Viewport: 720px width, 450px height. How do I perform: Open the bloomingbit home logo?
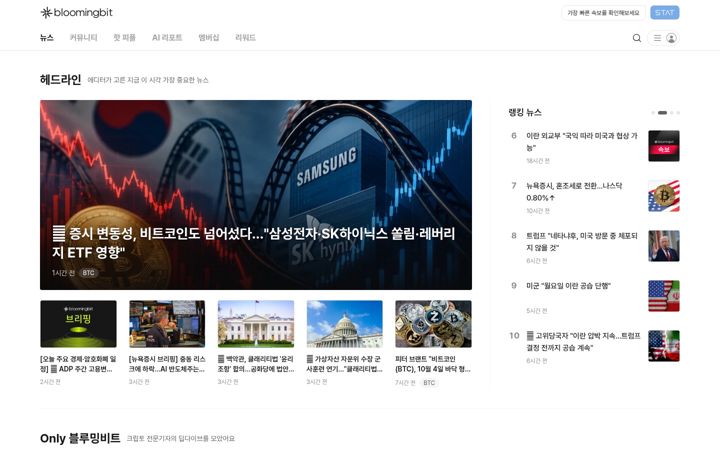coord(76,13)
